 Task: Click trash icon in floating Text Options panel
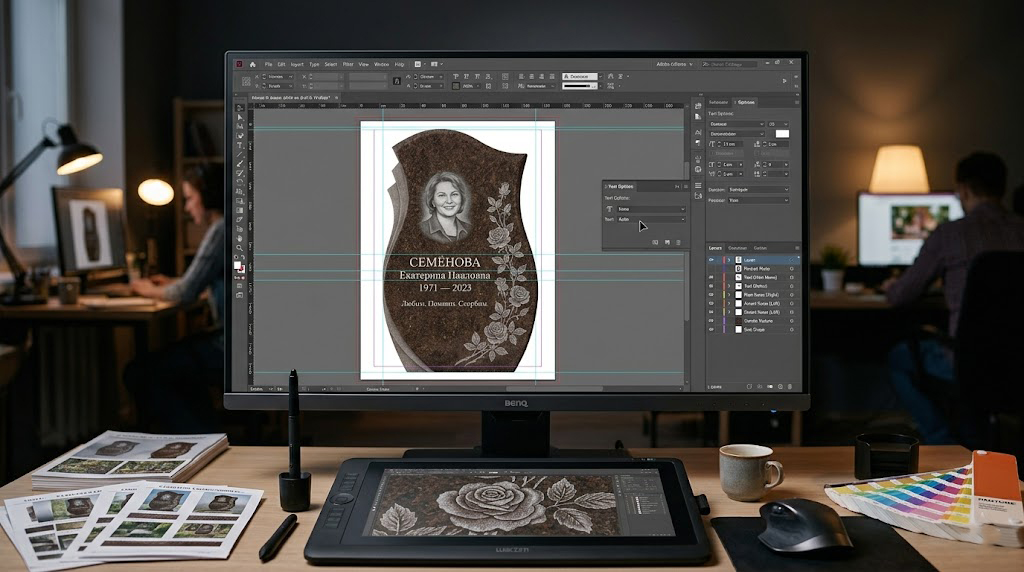pyautogui.click(x=679, y=242)
